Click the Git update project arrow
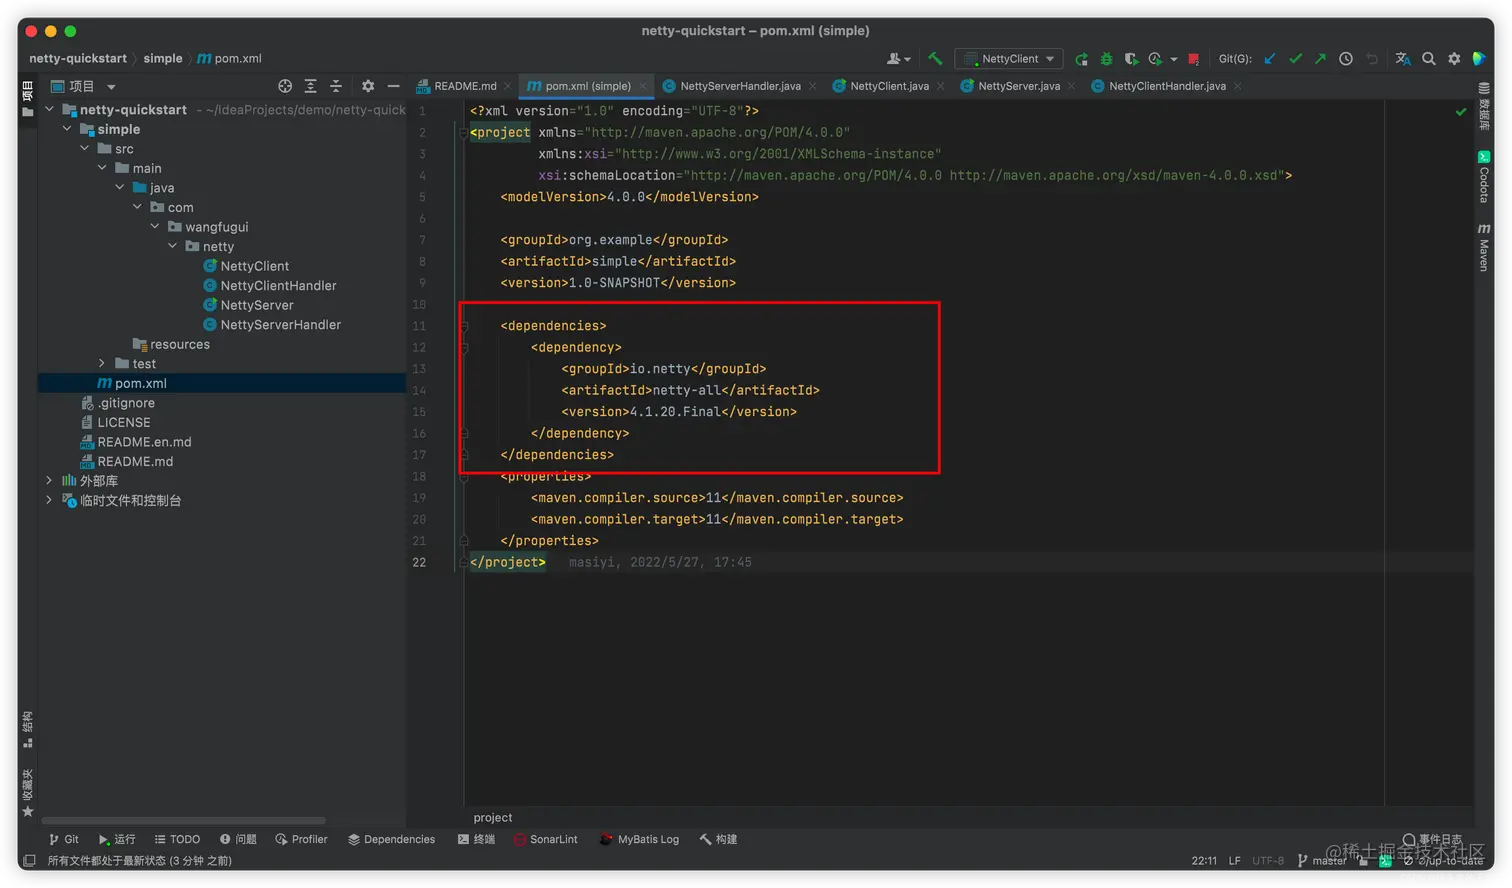The height and width of the screenshot is (888, 1512). (1270, 59)
